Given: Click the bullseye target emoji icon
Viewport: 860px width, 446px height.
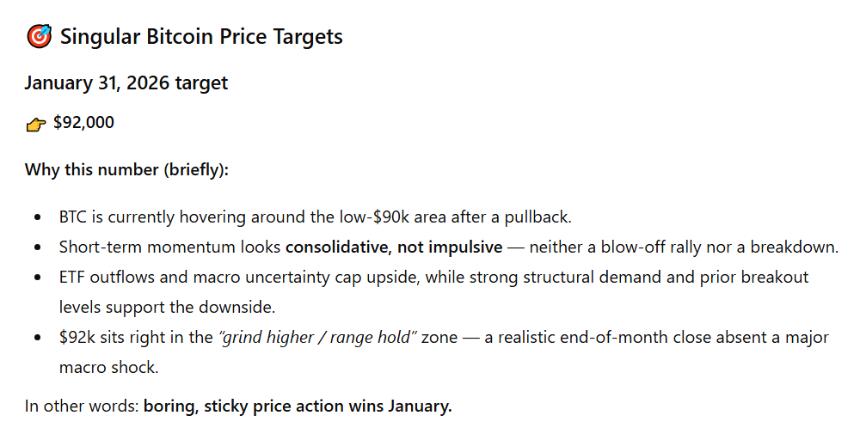Looking at the screenshot, I should pyautogui.click(x=37, y=38).
